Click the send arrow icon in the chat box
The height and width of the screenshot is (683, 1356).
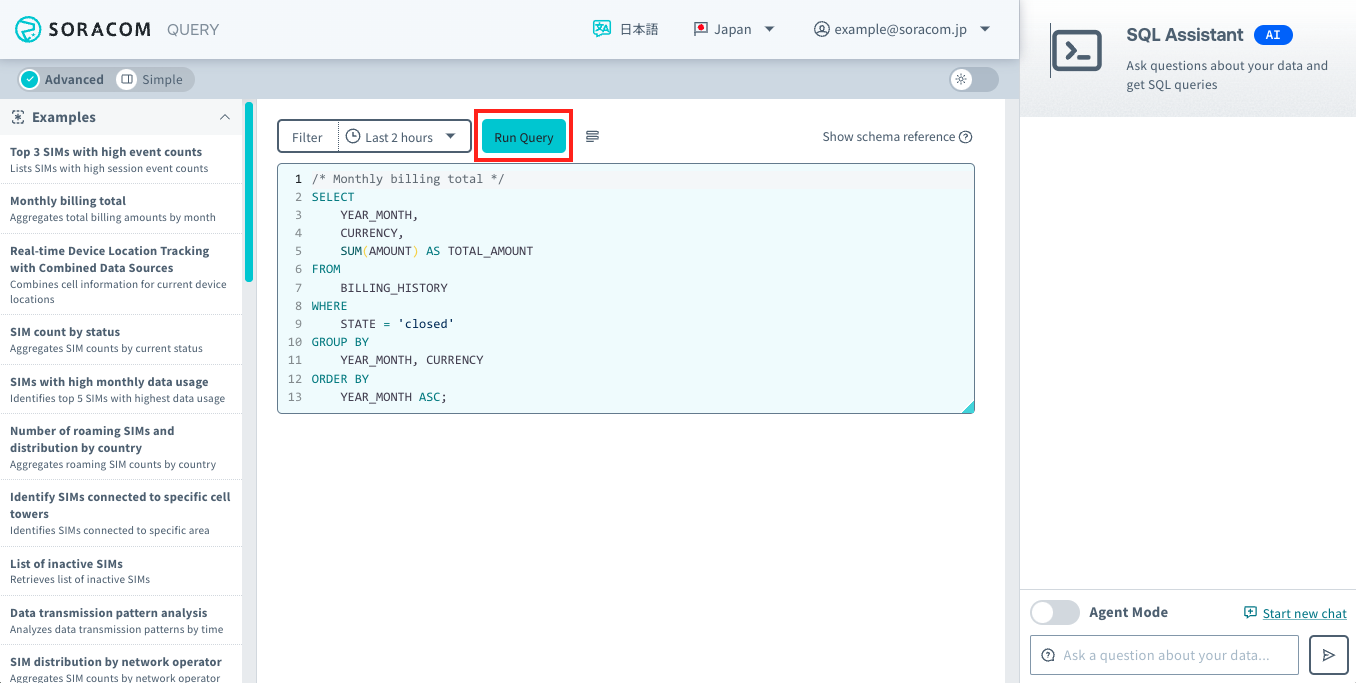pos(1328,655)
